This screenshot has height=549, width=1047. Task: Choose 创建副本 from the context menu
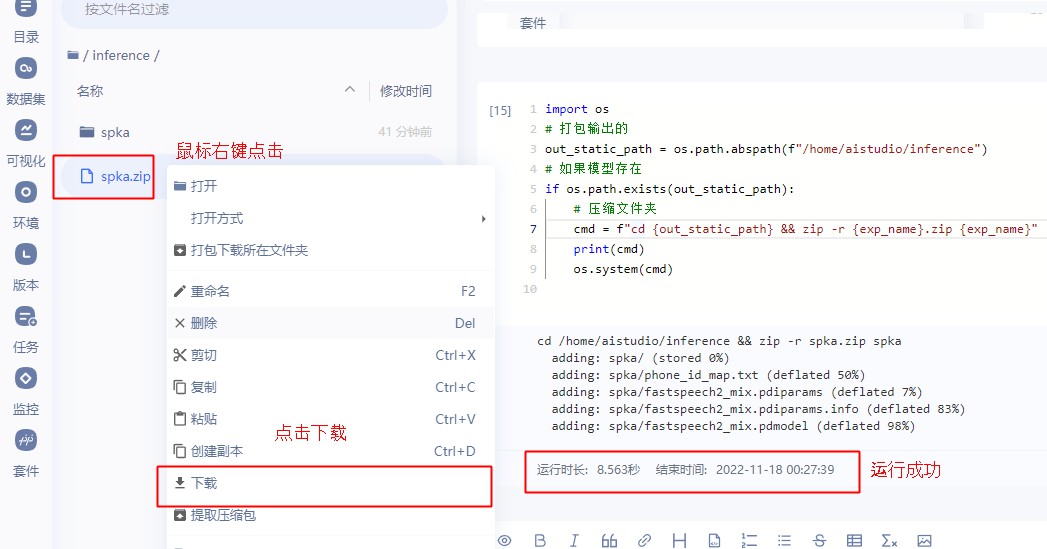(x=331, y=451)
